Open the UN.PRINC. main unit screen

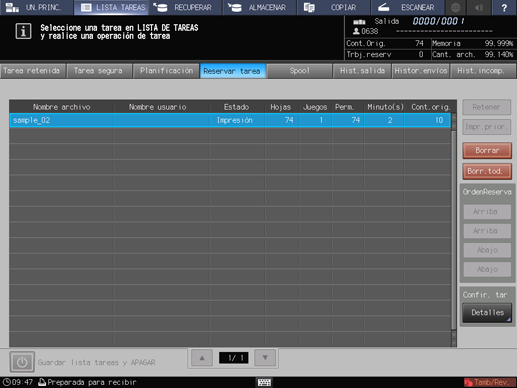coord(36,7)
